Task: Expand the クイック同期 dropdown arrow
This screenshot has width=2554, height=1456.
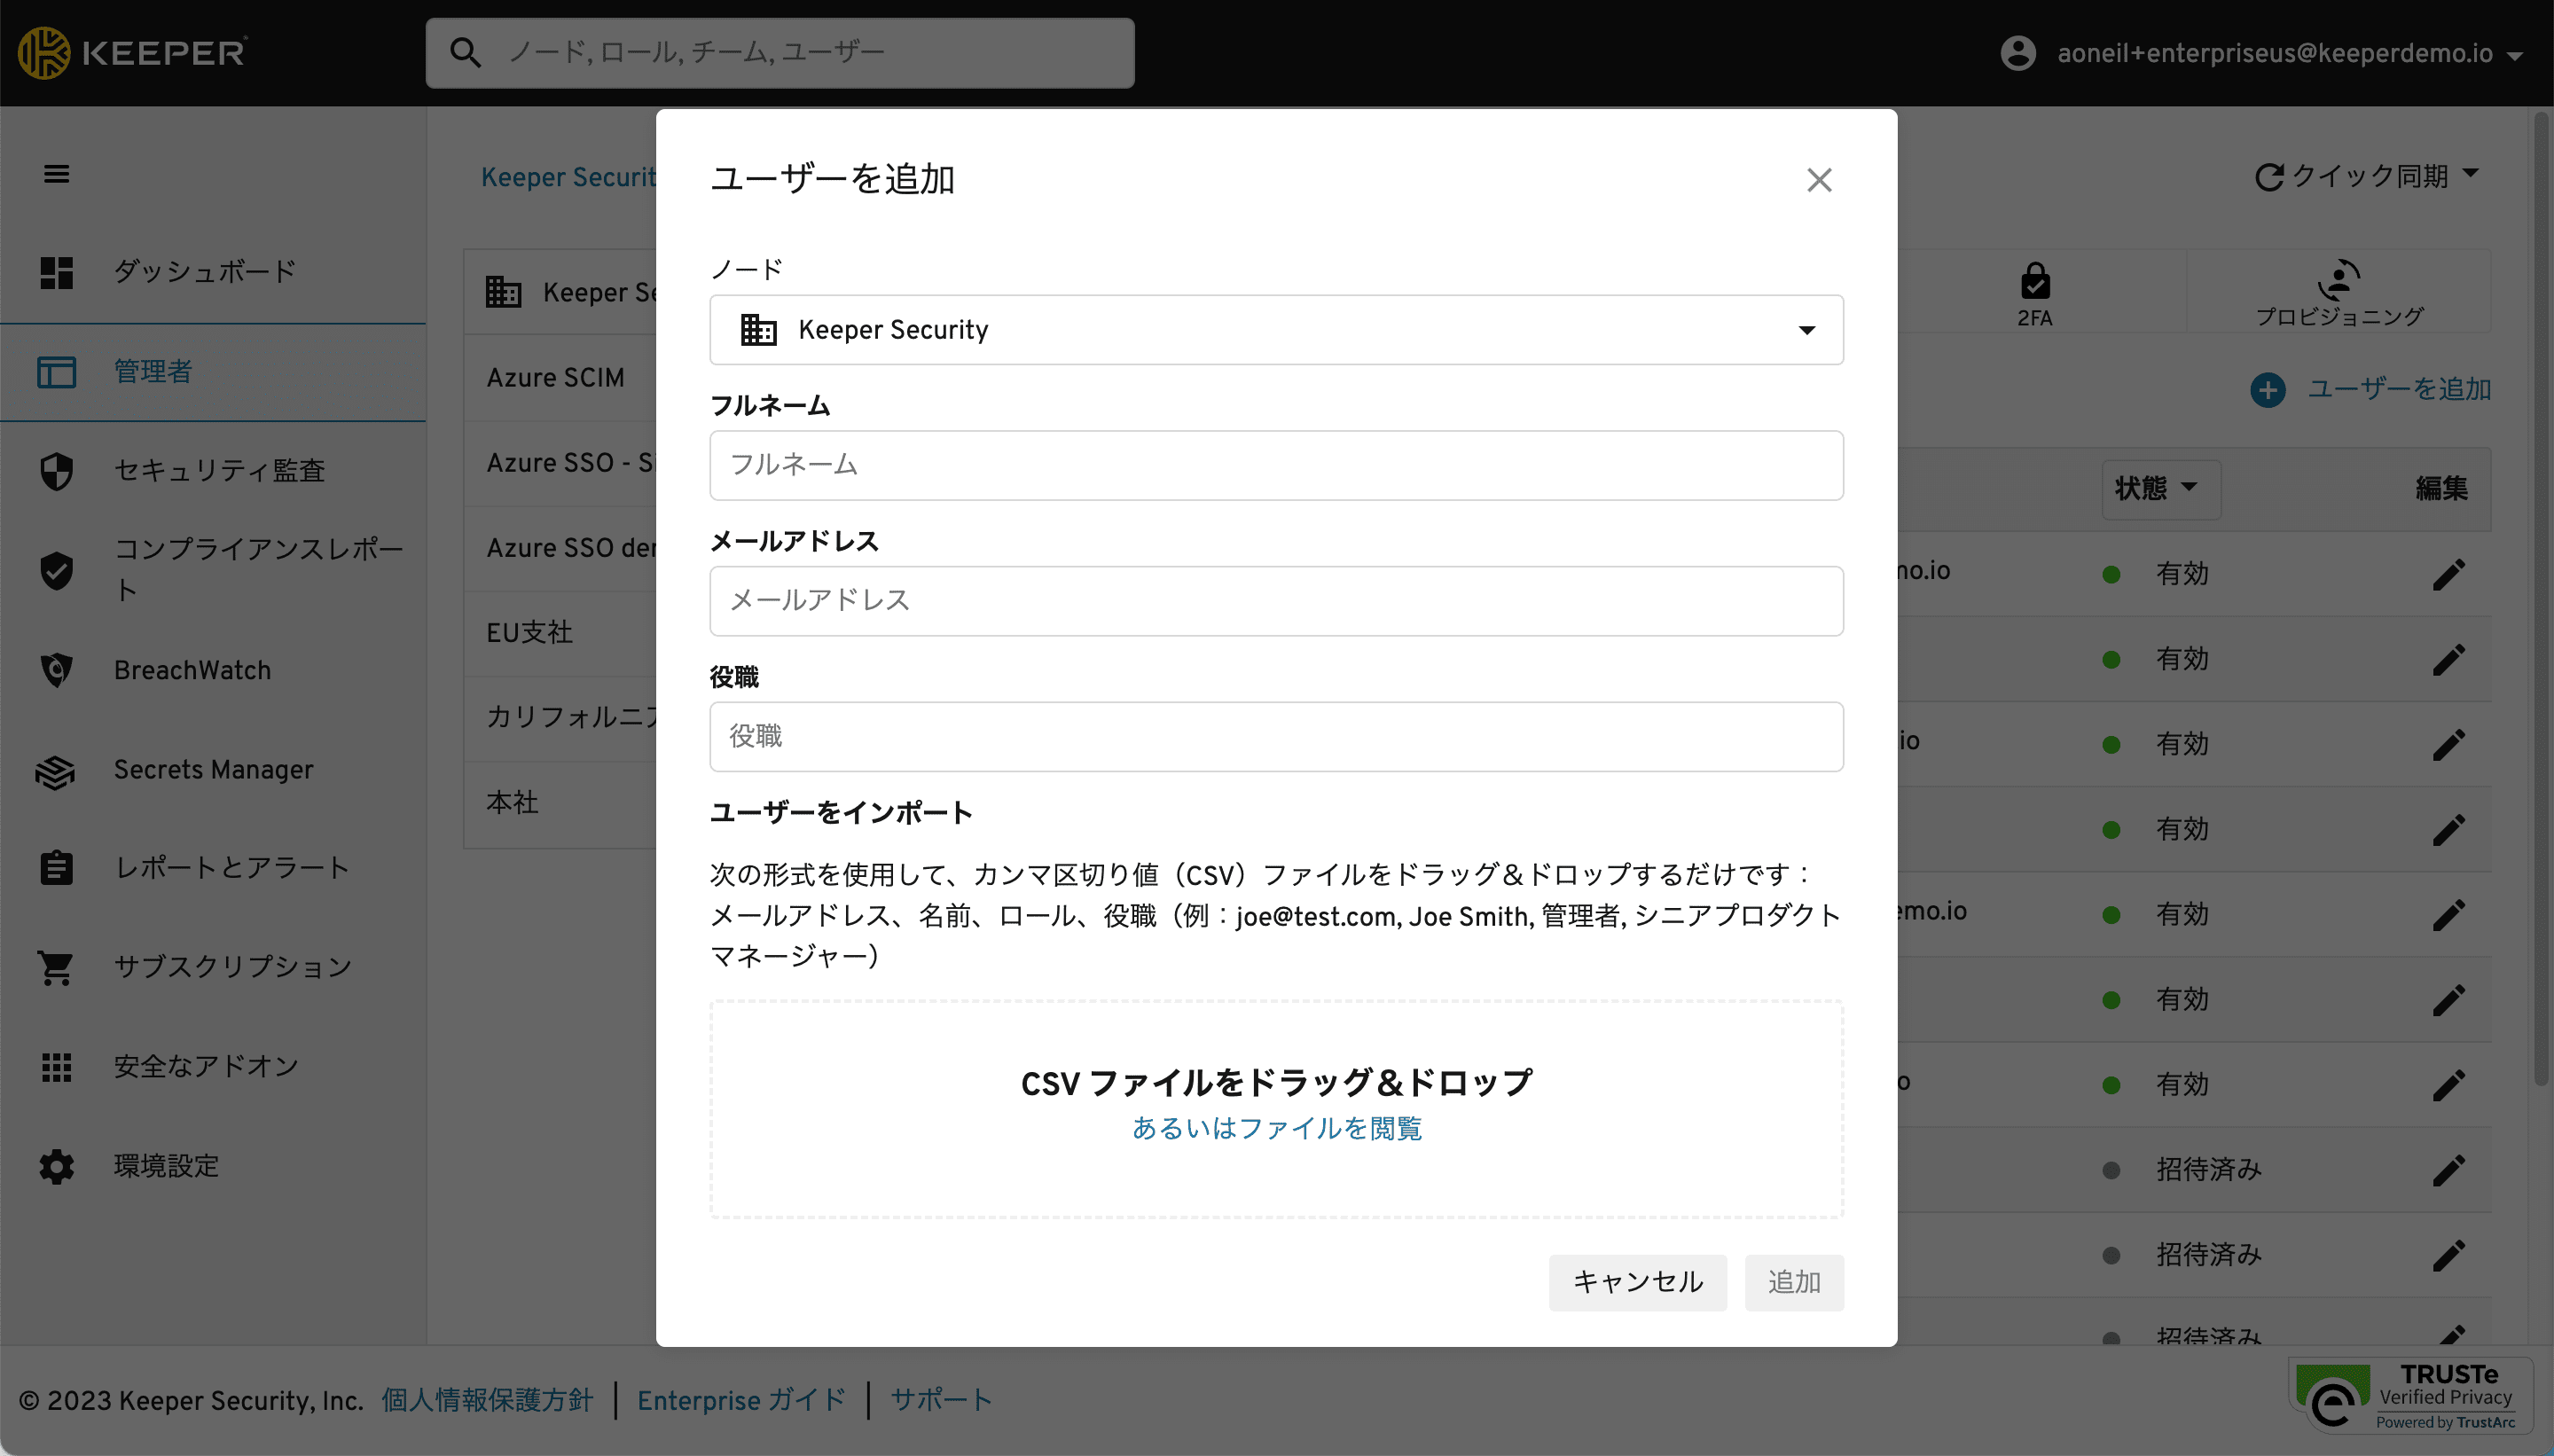Action: (x=2470, y=174)
